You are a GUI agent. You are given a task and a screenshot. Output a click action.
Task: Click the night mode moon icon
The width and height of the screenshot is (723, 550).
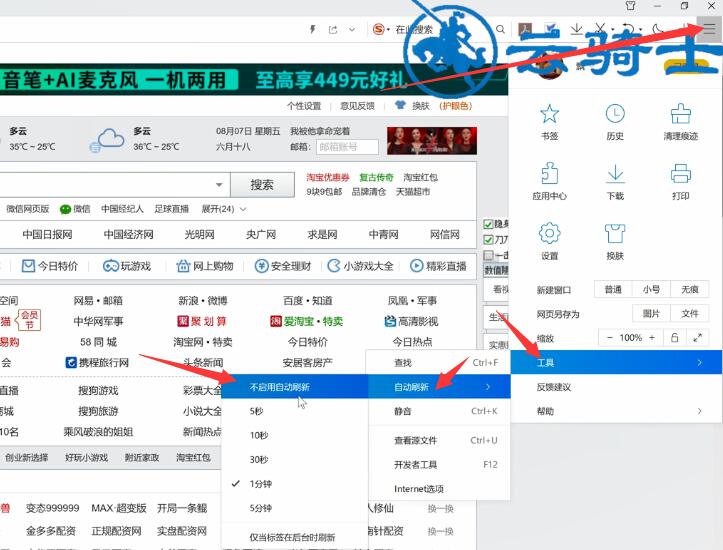coord(658,29)
